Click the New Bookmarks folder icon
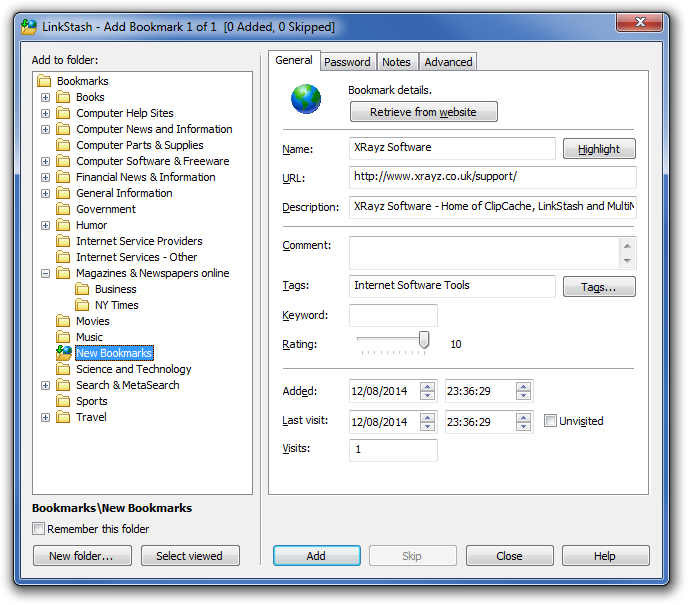This screenshot has height=605, width=688. click(64, 353)
